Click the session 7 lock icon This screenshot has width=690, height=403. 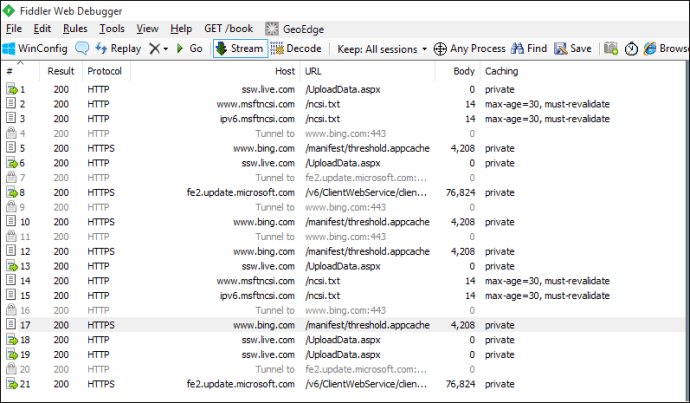coord(11,177)
